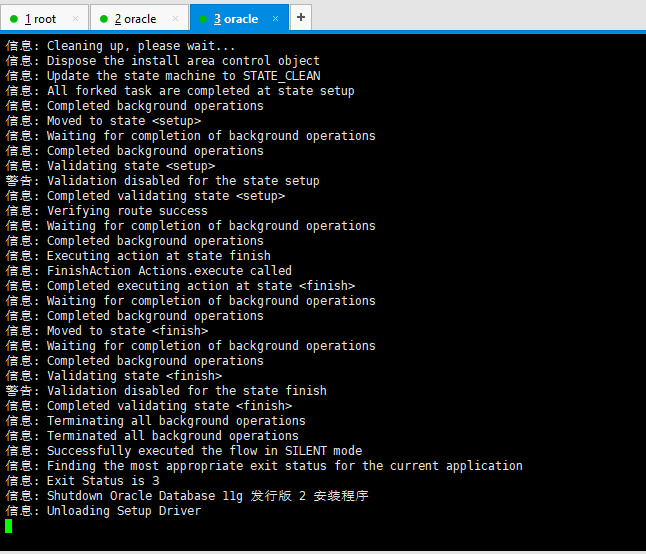Viewport: 646px width, 554px height.
Task: Close the 1 root tab
Action: (x=75, y=19)
